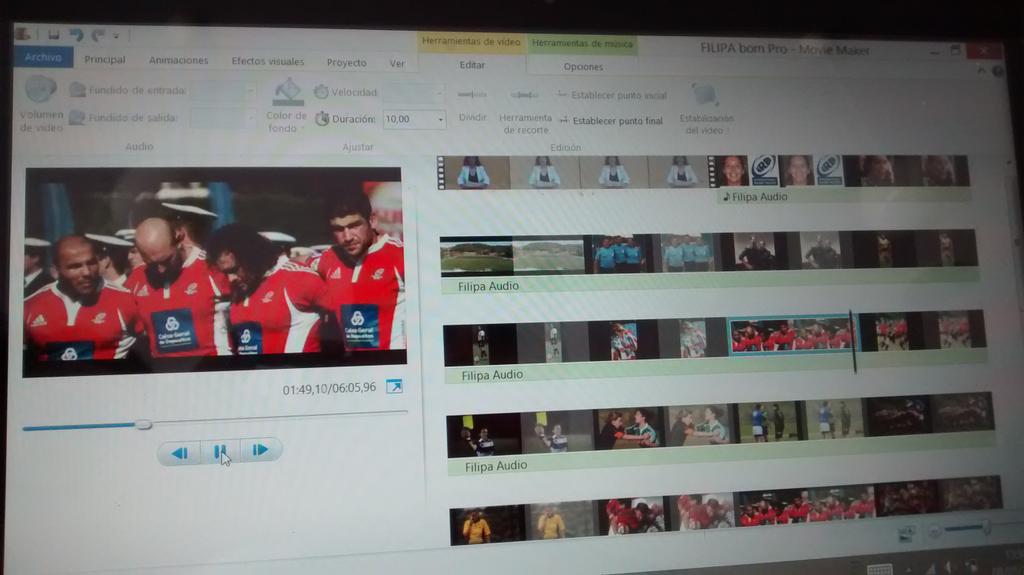Select the highlighted red team clip
This screenshot has width=1024, height=575.
792,336
